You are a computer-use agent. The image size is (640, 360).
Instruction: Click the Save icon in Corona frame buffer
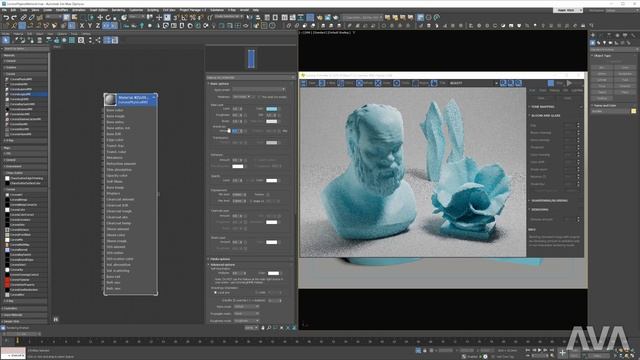pyautogui.click(x=304, y=83)
